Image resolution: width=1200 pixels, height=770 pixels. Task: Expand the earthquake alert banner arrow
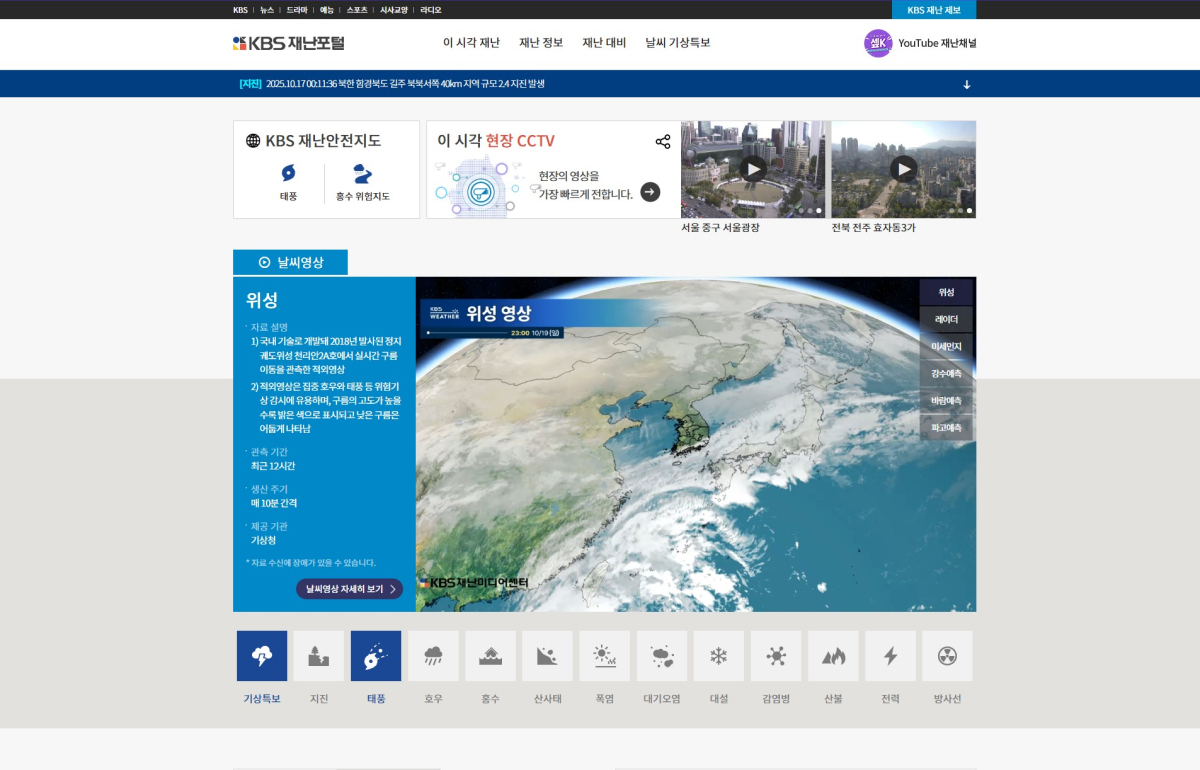[965, 85]
